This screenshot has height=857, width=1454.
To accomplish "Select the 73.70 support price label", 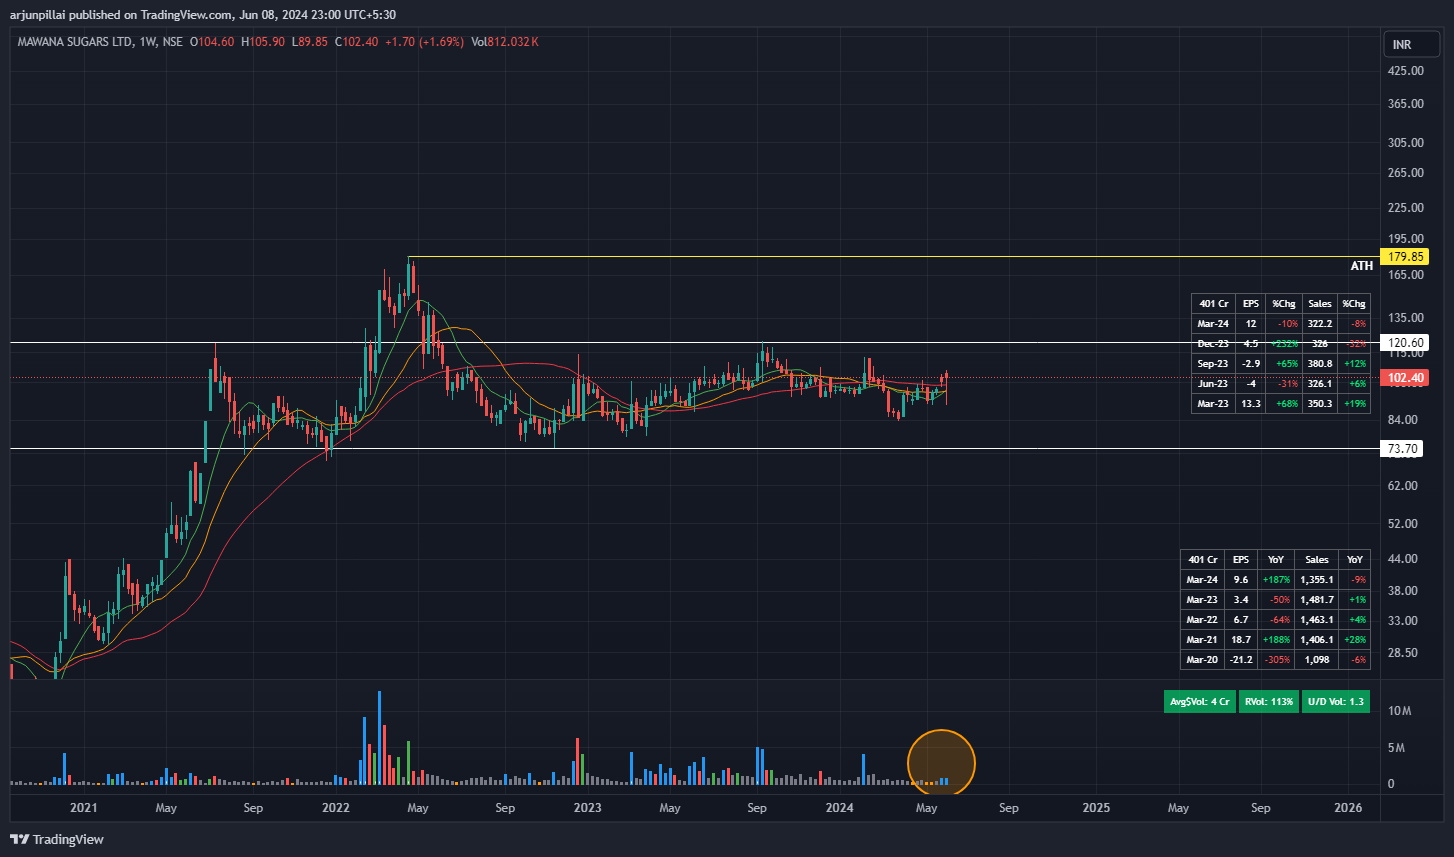I will (1400, 449).
